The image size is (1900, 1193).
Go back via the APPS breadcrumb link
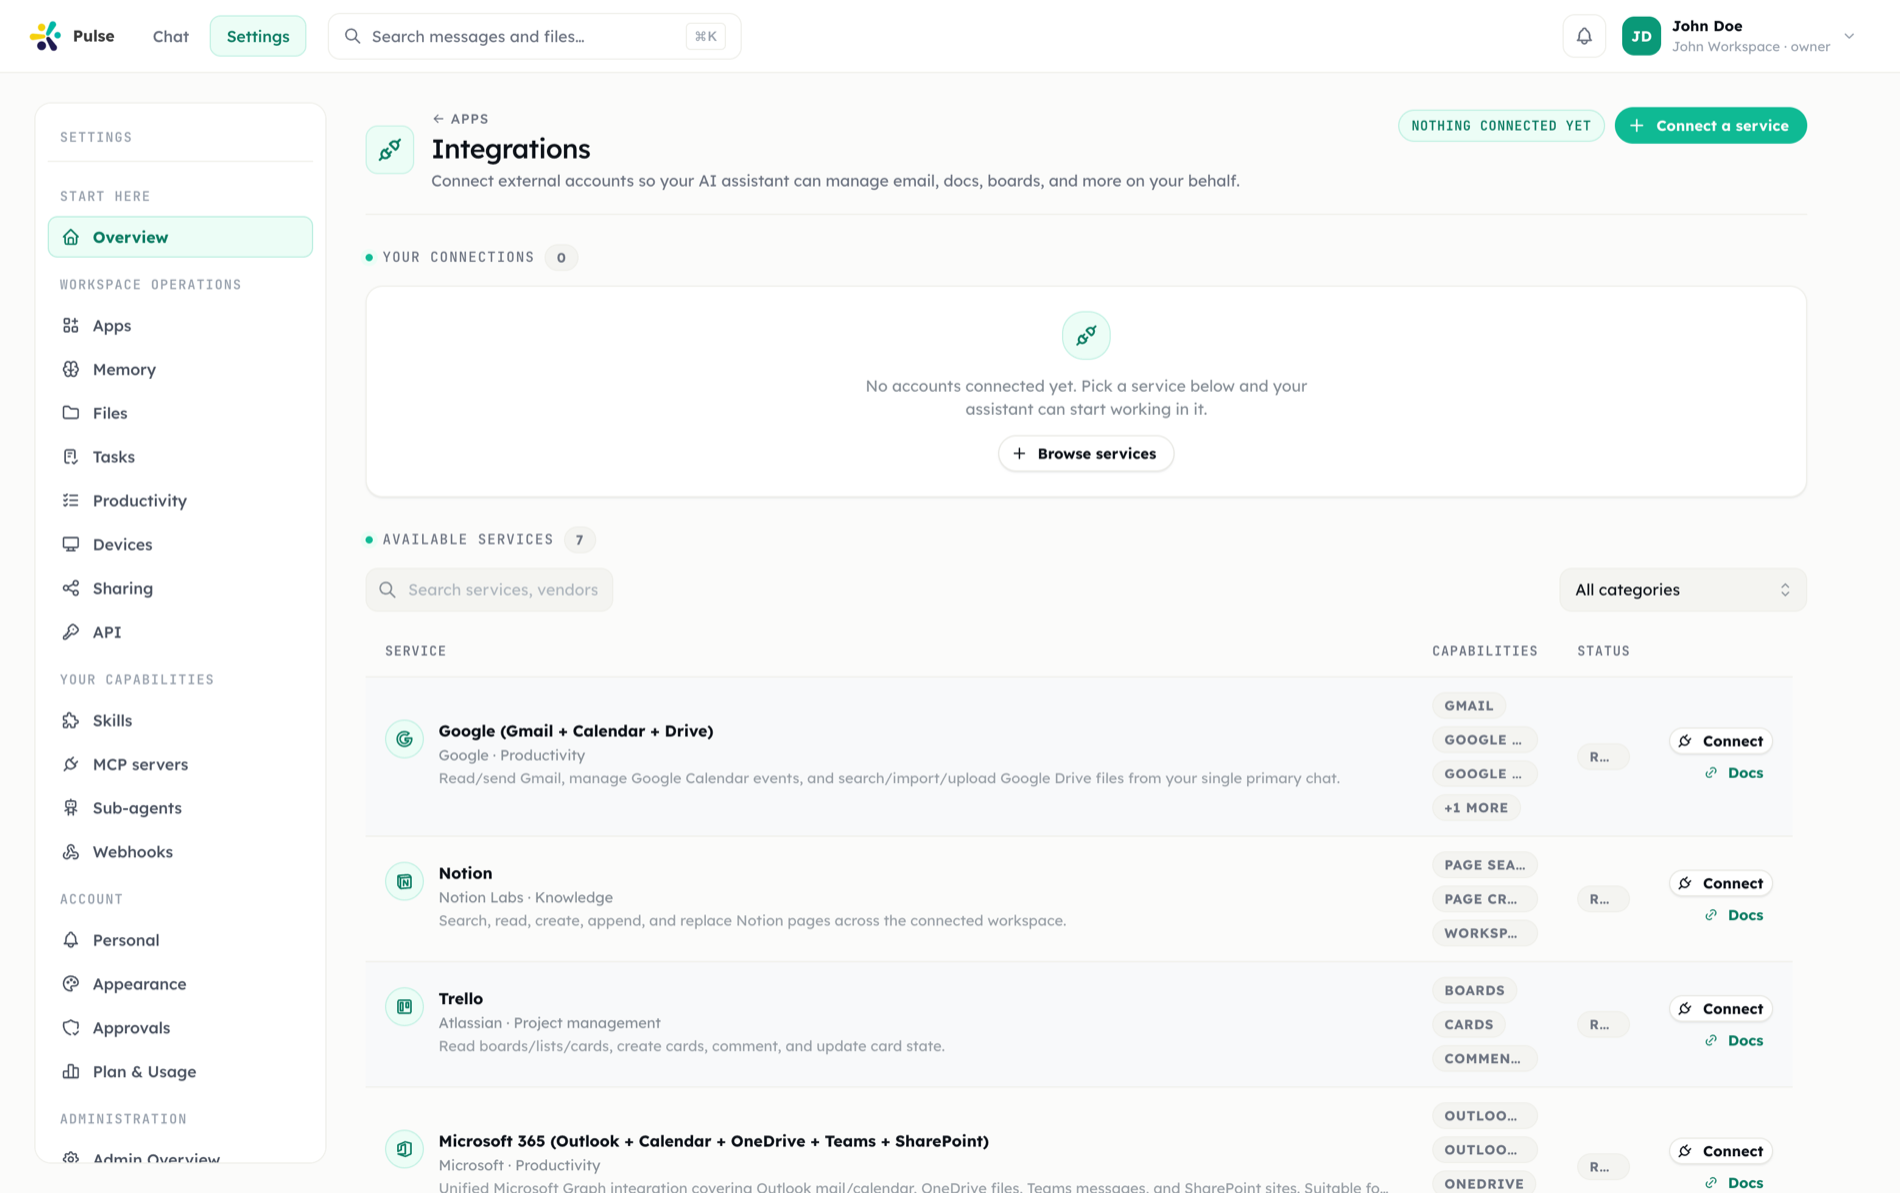pos(461,119)
